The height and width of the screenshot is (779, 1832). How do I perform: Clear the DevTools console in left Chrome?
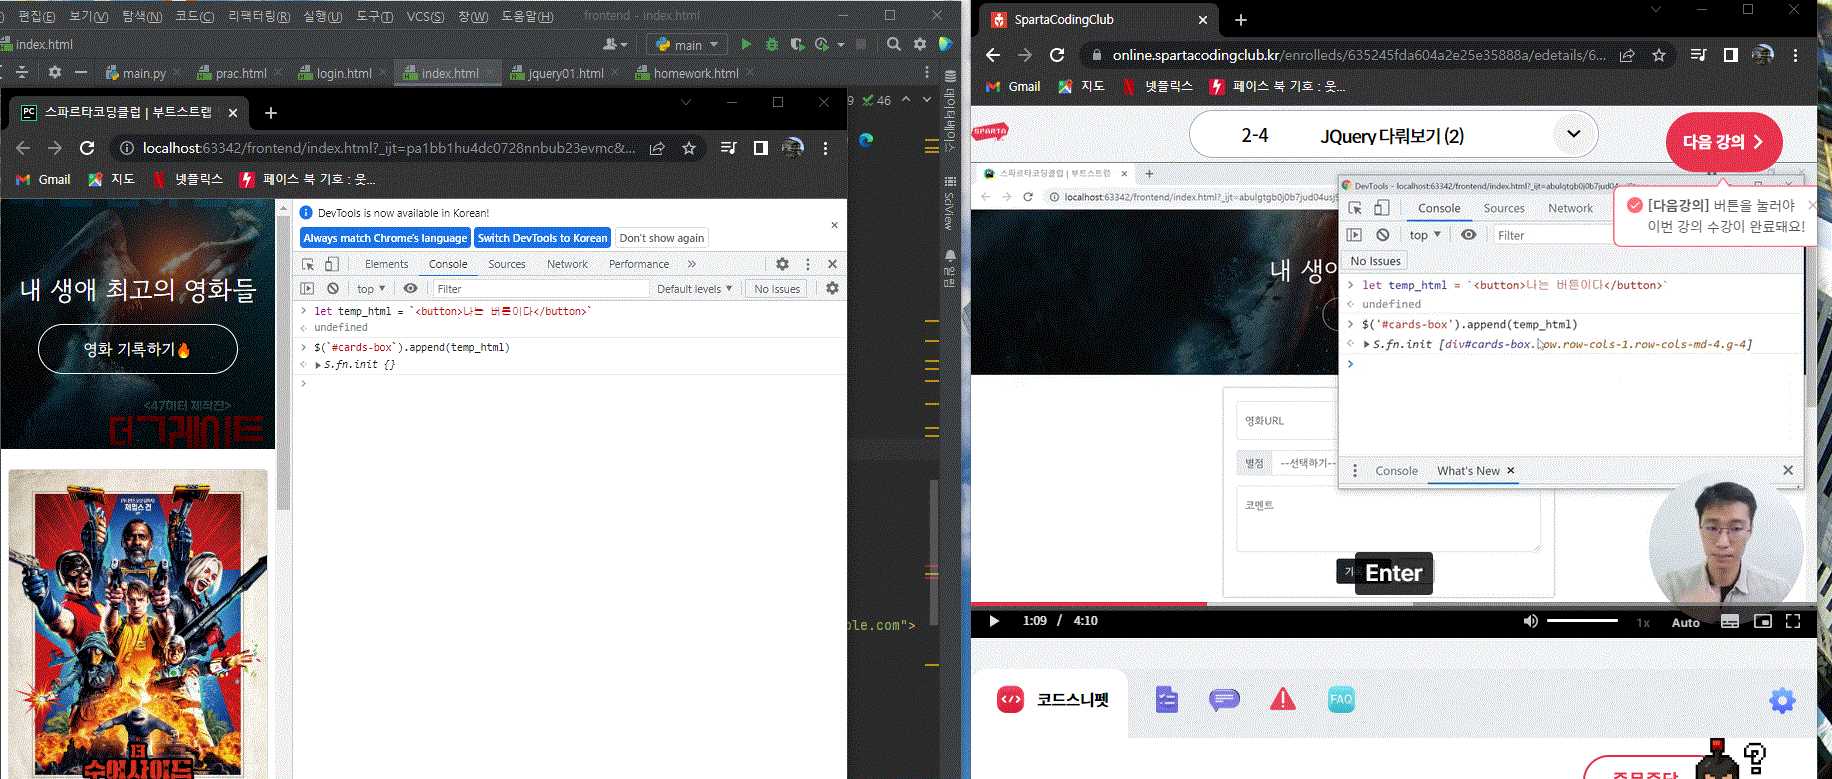[x=333, y=288]
